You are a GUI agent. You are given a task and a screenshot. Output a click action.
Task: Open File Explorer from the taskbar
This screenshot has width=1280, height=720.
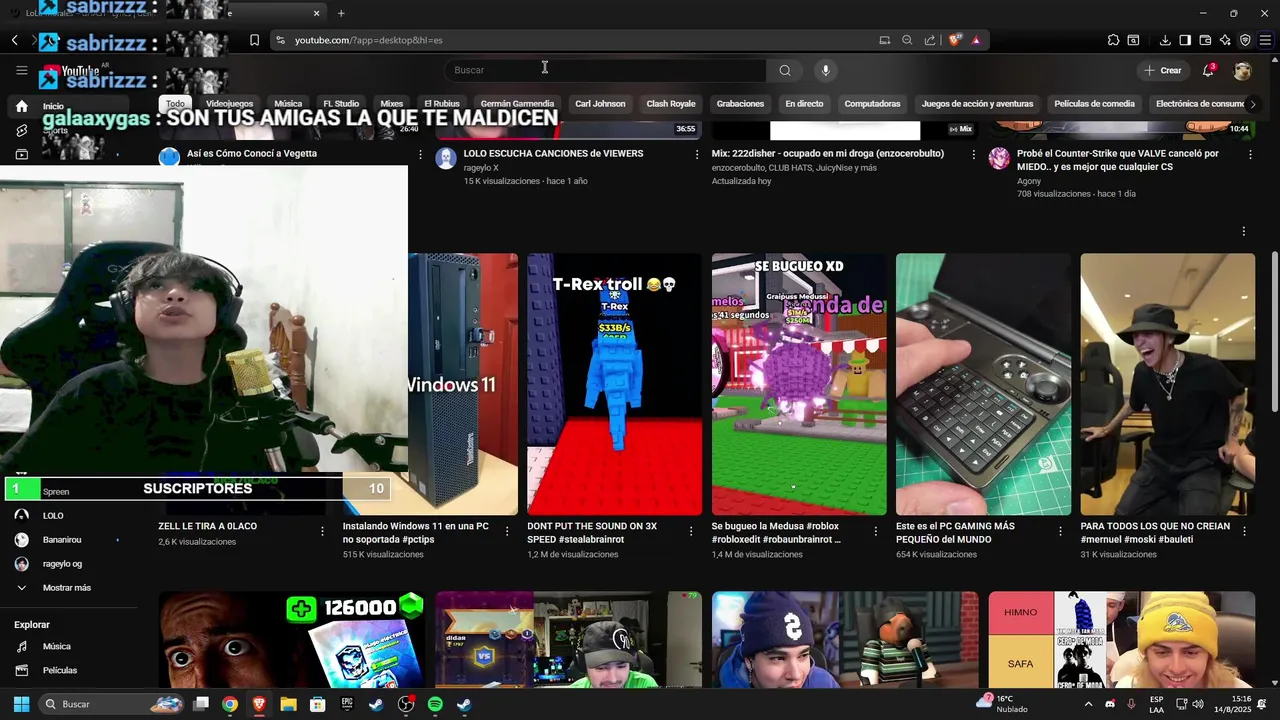click(x=288, y=704)
